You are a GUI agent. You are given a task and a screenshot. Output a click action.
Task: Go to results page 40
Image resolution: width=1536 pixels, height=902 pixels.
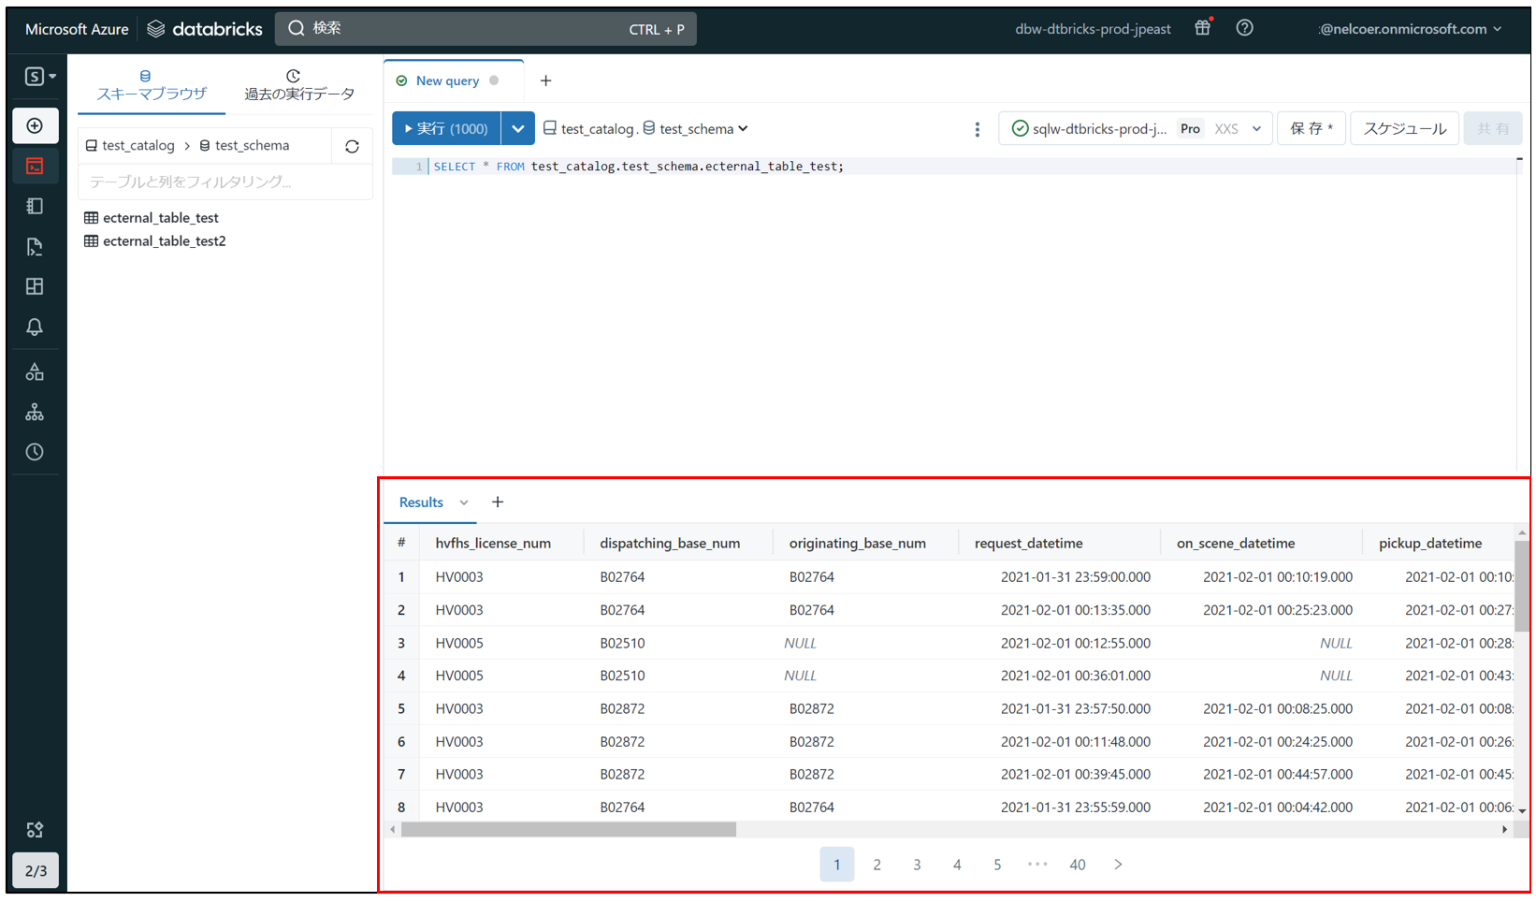(1077, 864)
